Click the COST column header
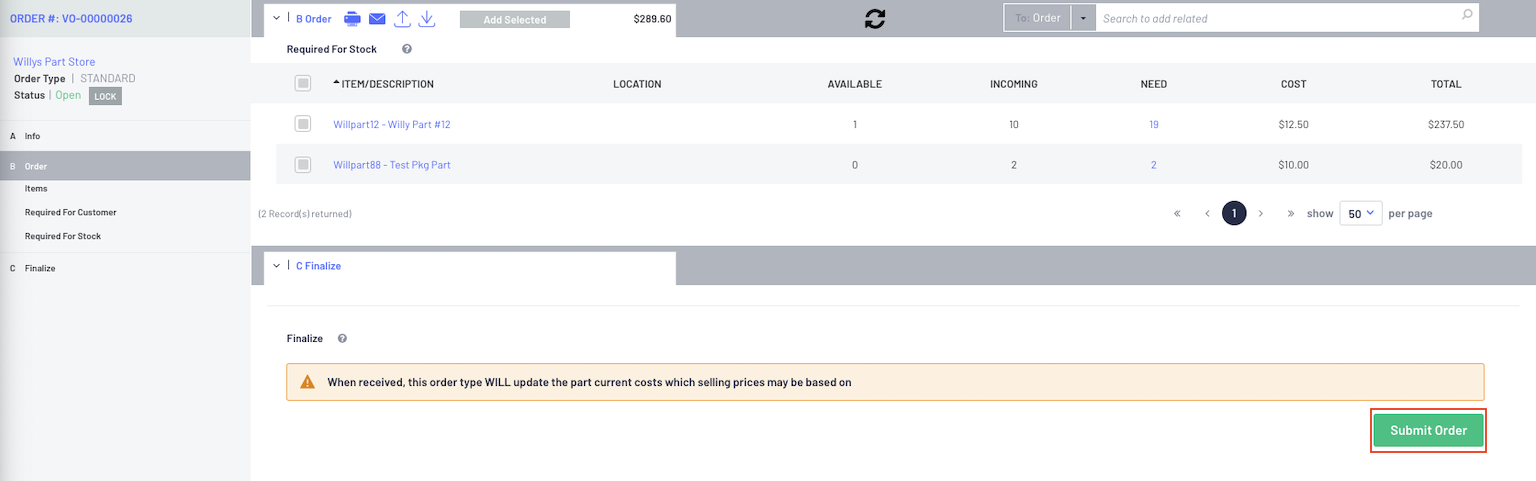 [x=1294, y=84]
